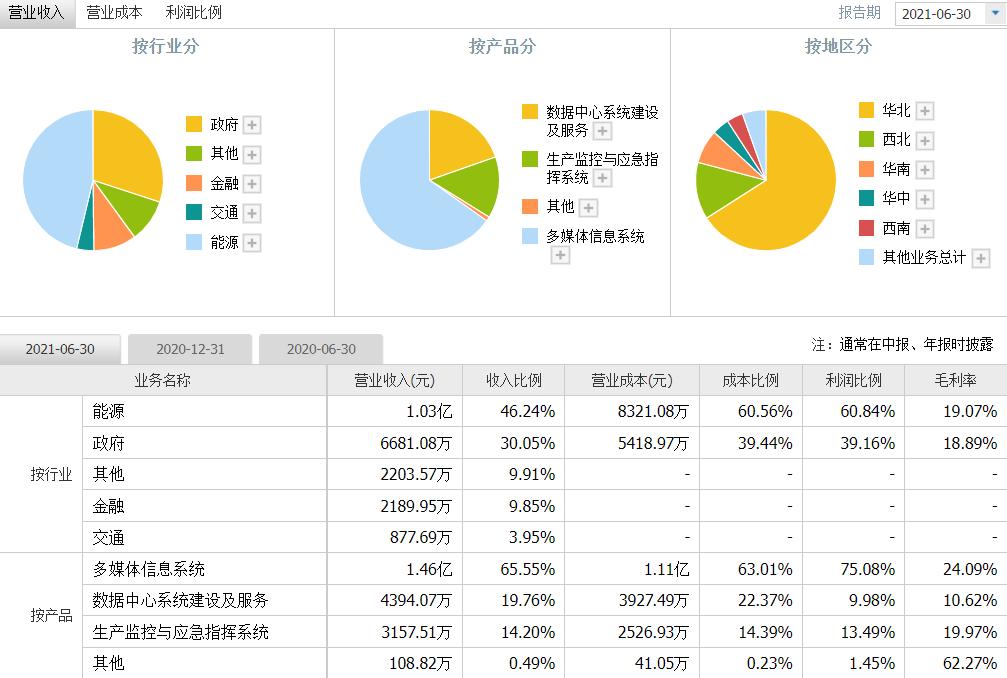Click the 能源 row name in table
The width and height of the screenshot is (1007, 678).
point(108,412)
